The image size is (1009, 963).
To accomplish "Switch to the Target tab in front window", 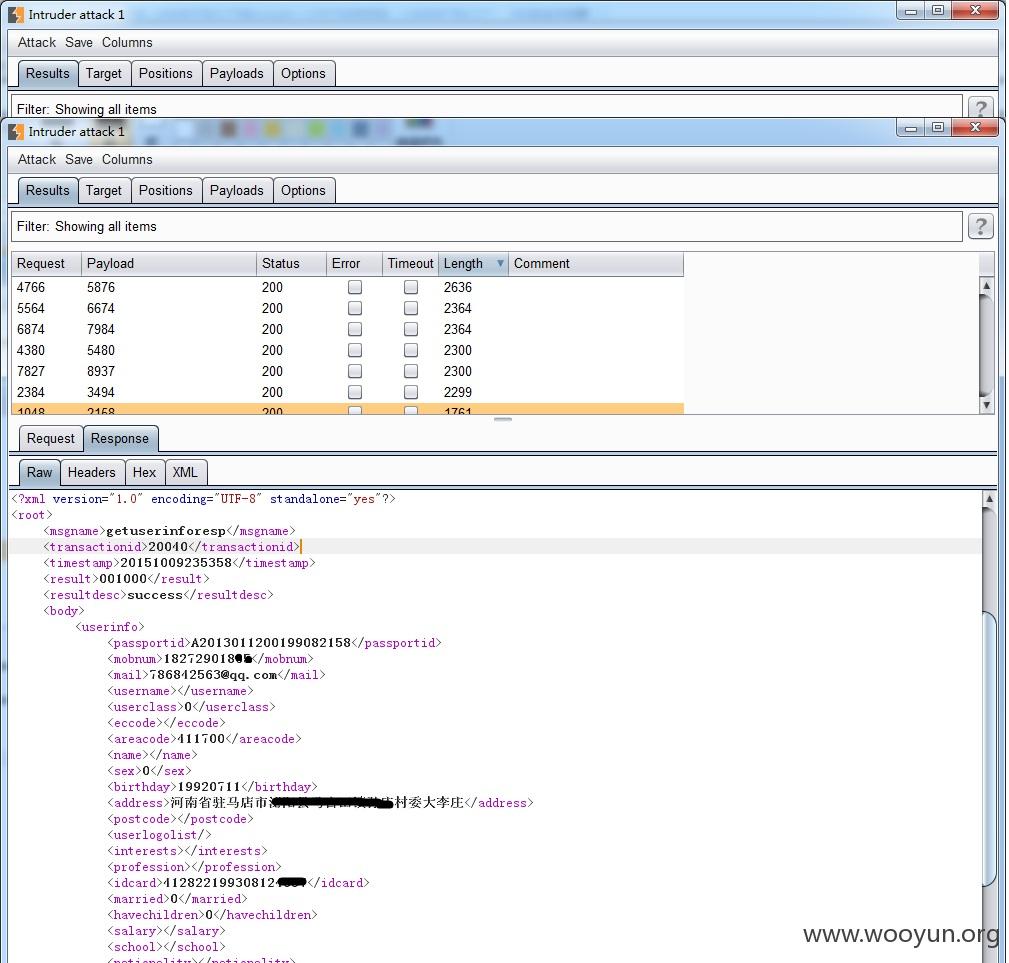I will click(104, 190).
